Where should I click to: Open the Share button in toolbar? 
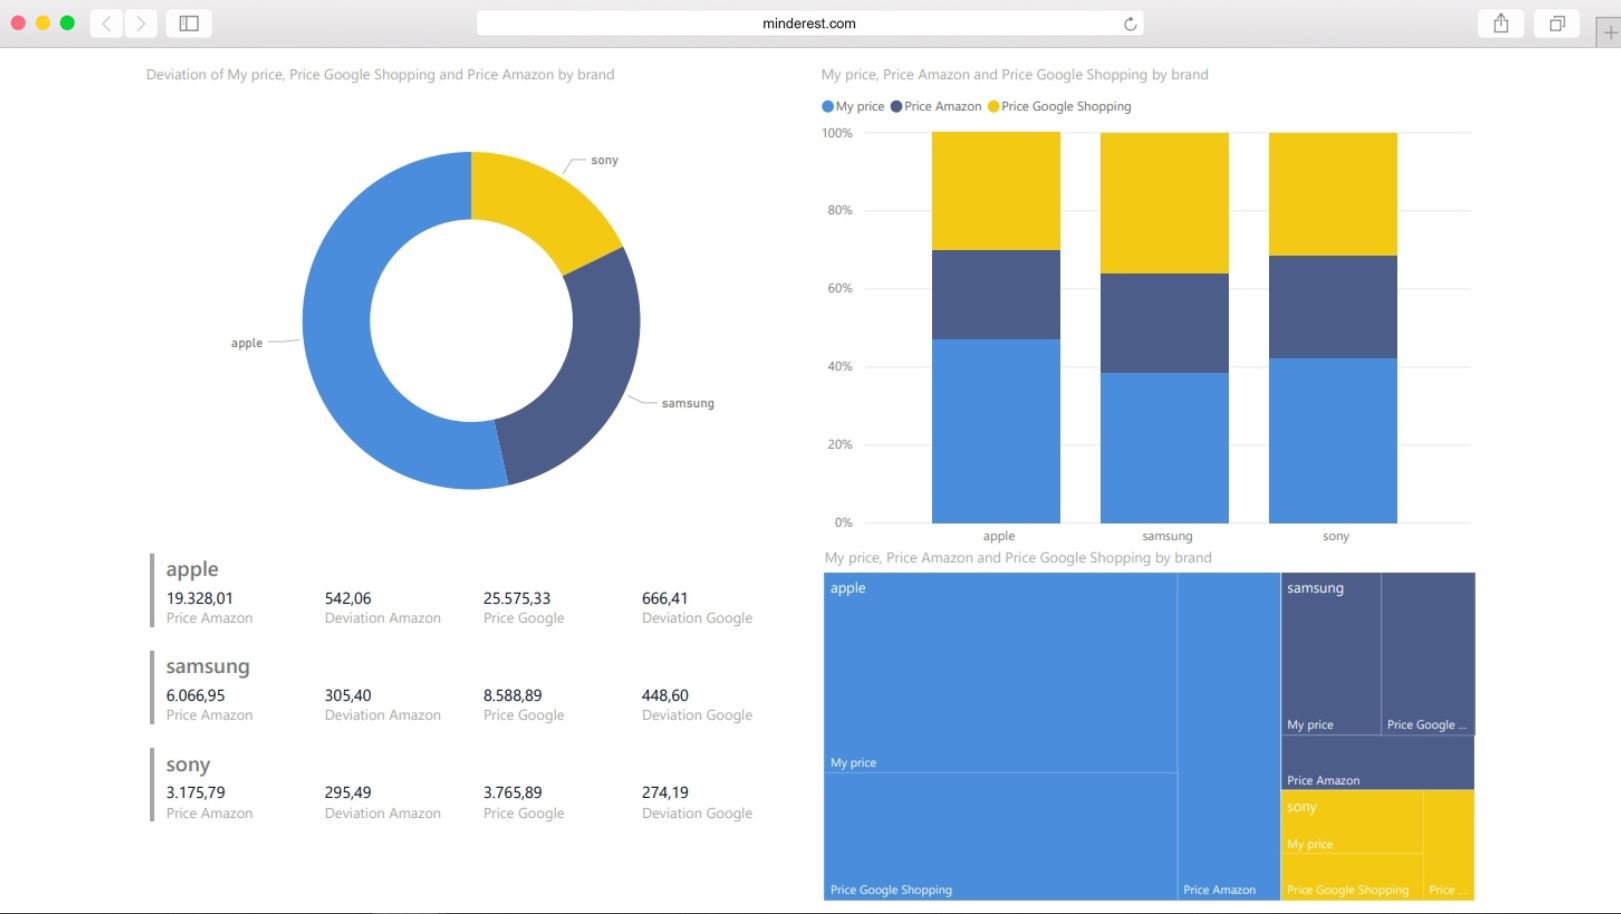[x=1501, y=23]
